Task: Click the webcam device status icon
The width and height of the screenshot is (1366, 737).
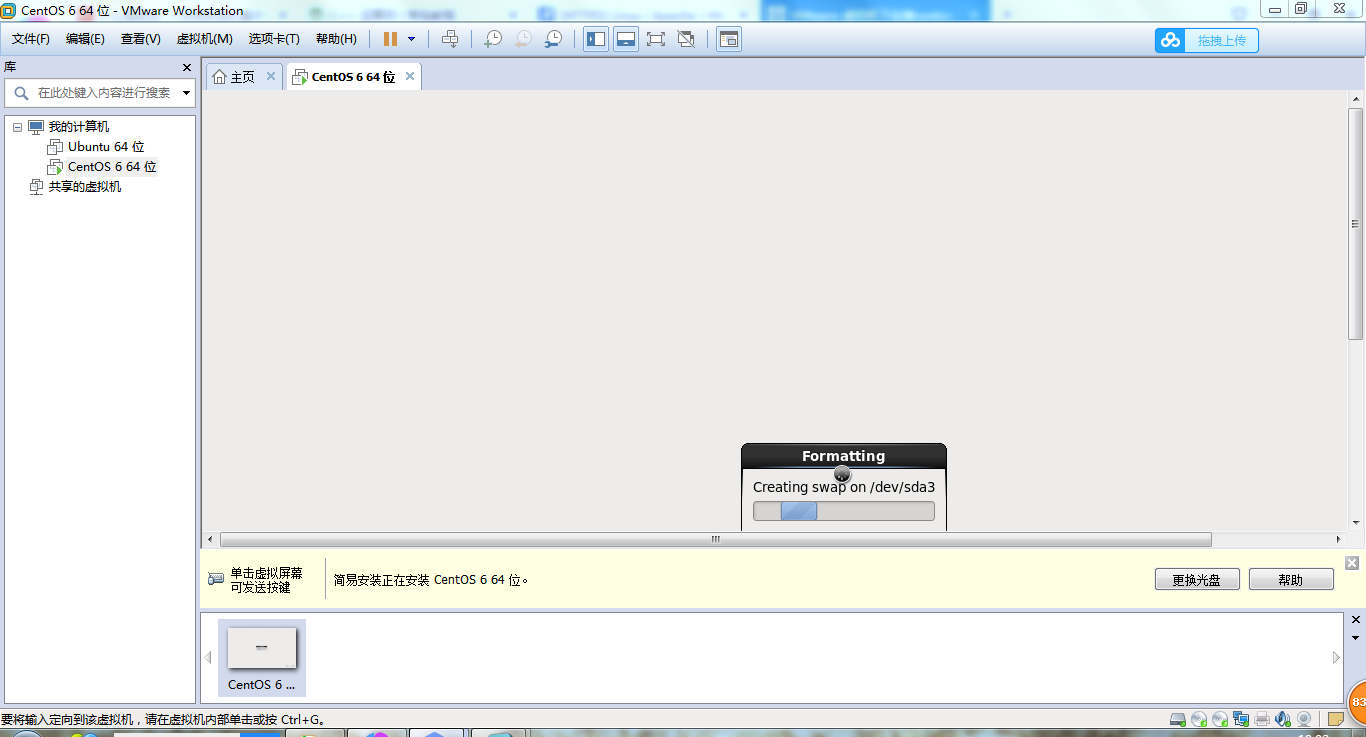Action: click(x=1304, y=719)
